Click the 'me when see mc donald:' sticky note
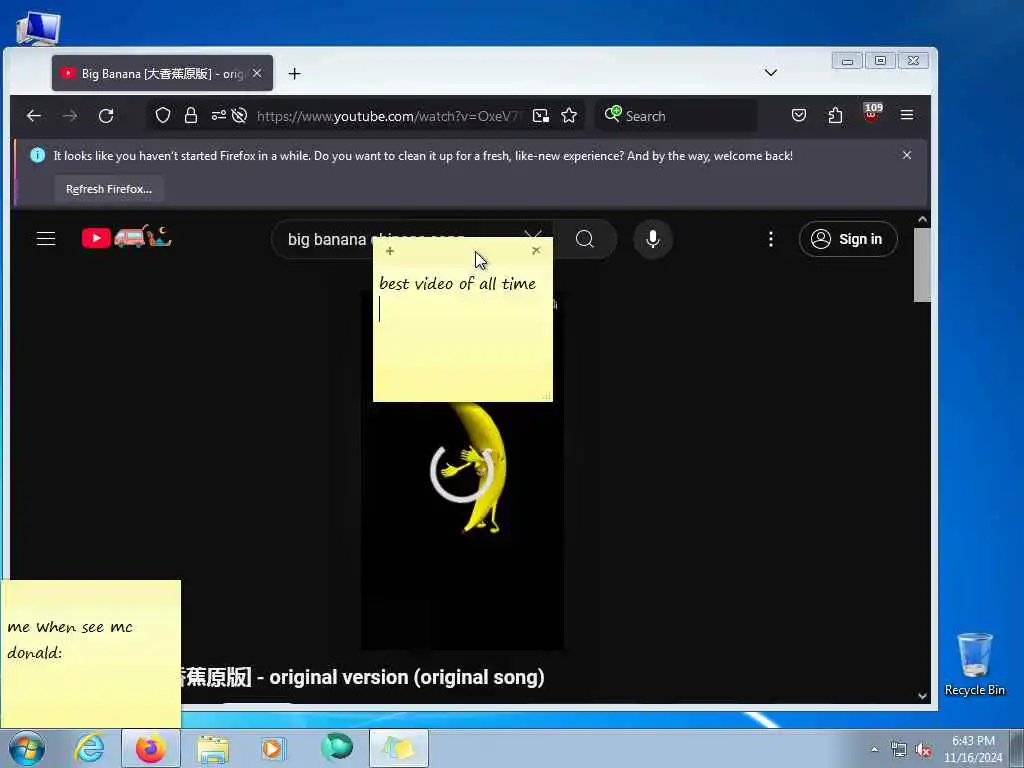This screenshot has width=1024, height=768. (x=90, y=653)
